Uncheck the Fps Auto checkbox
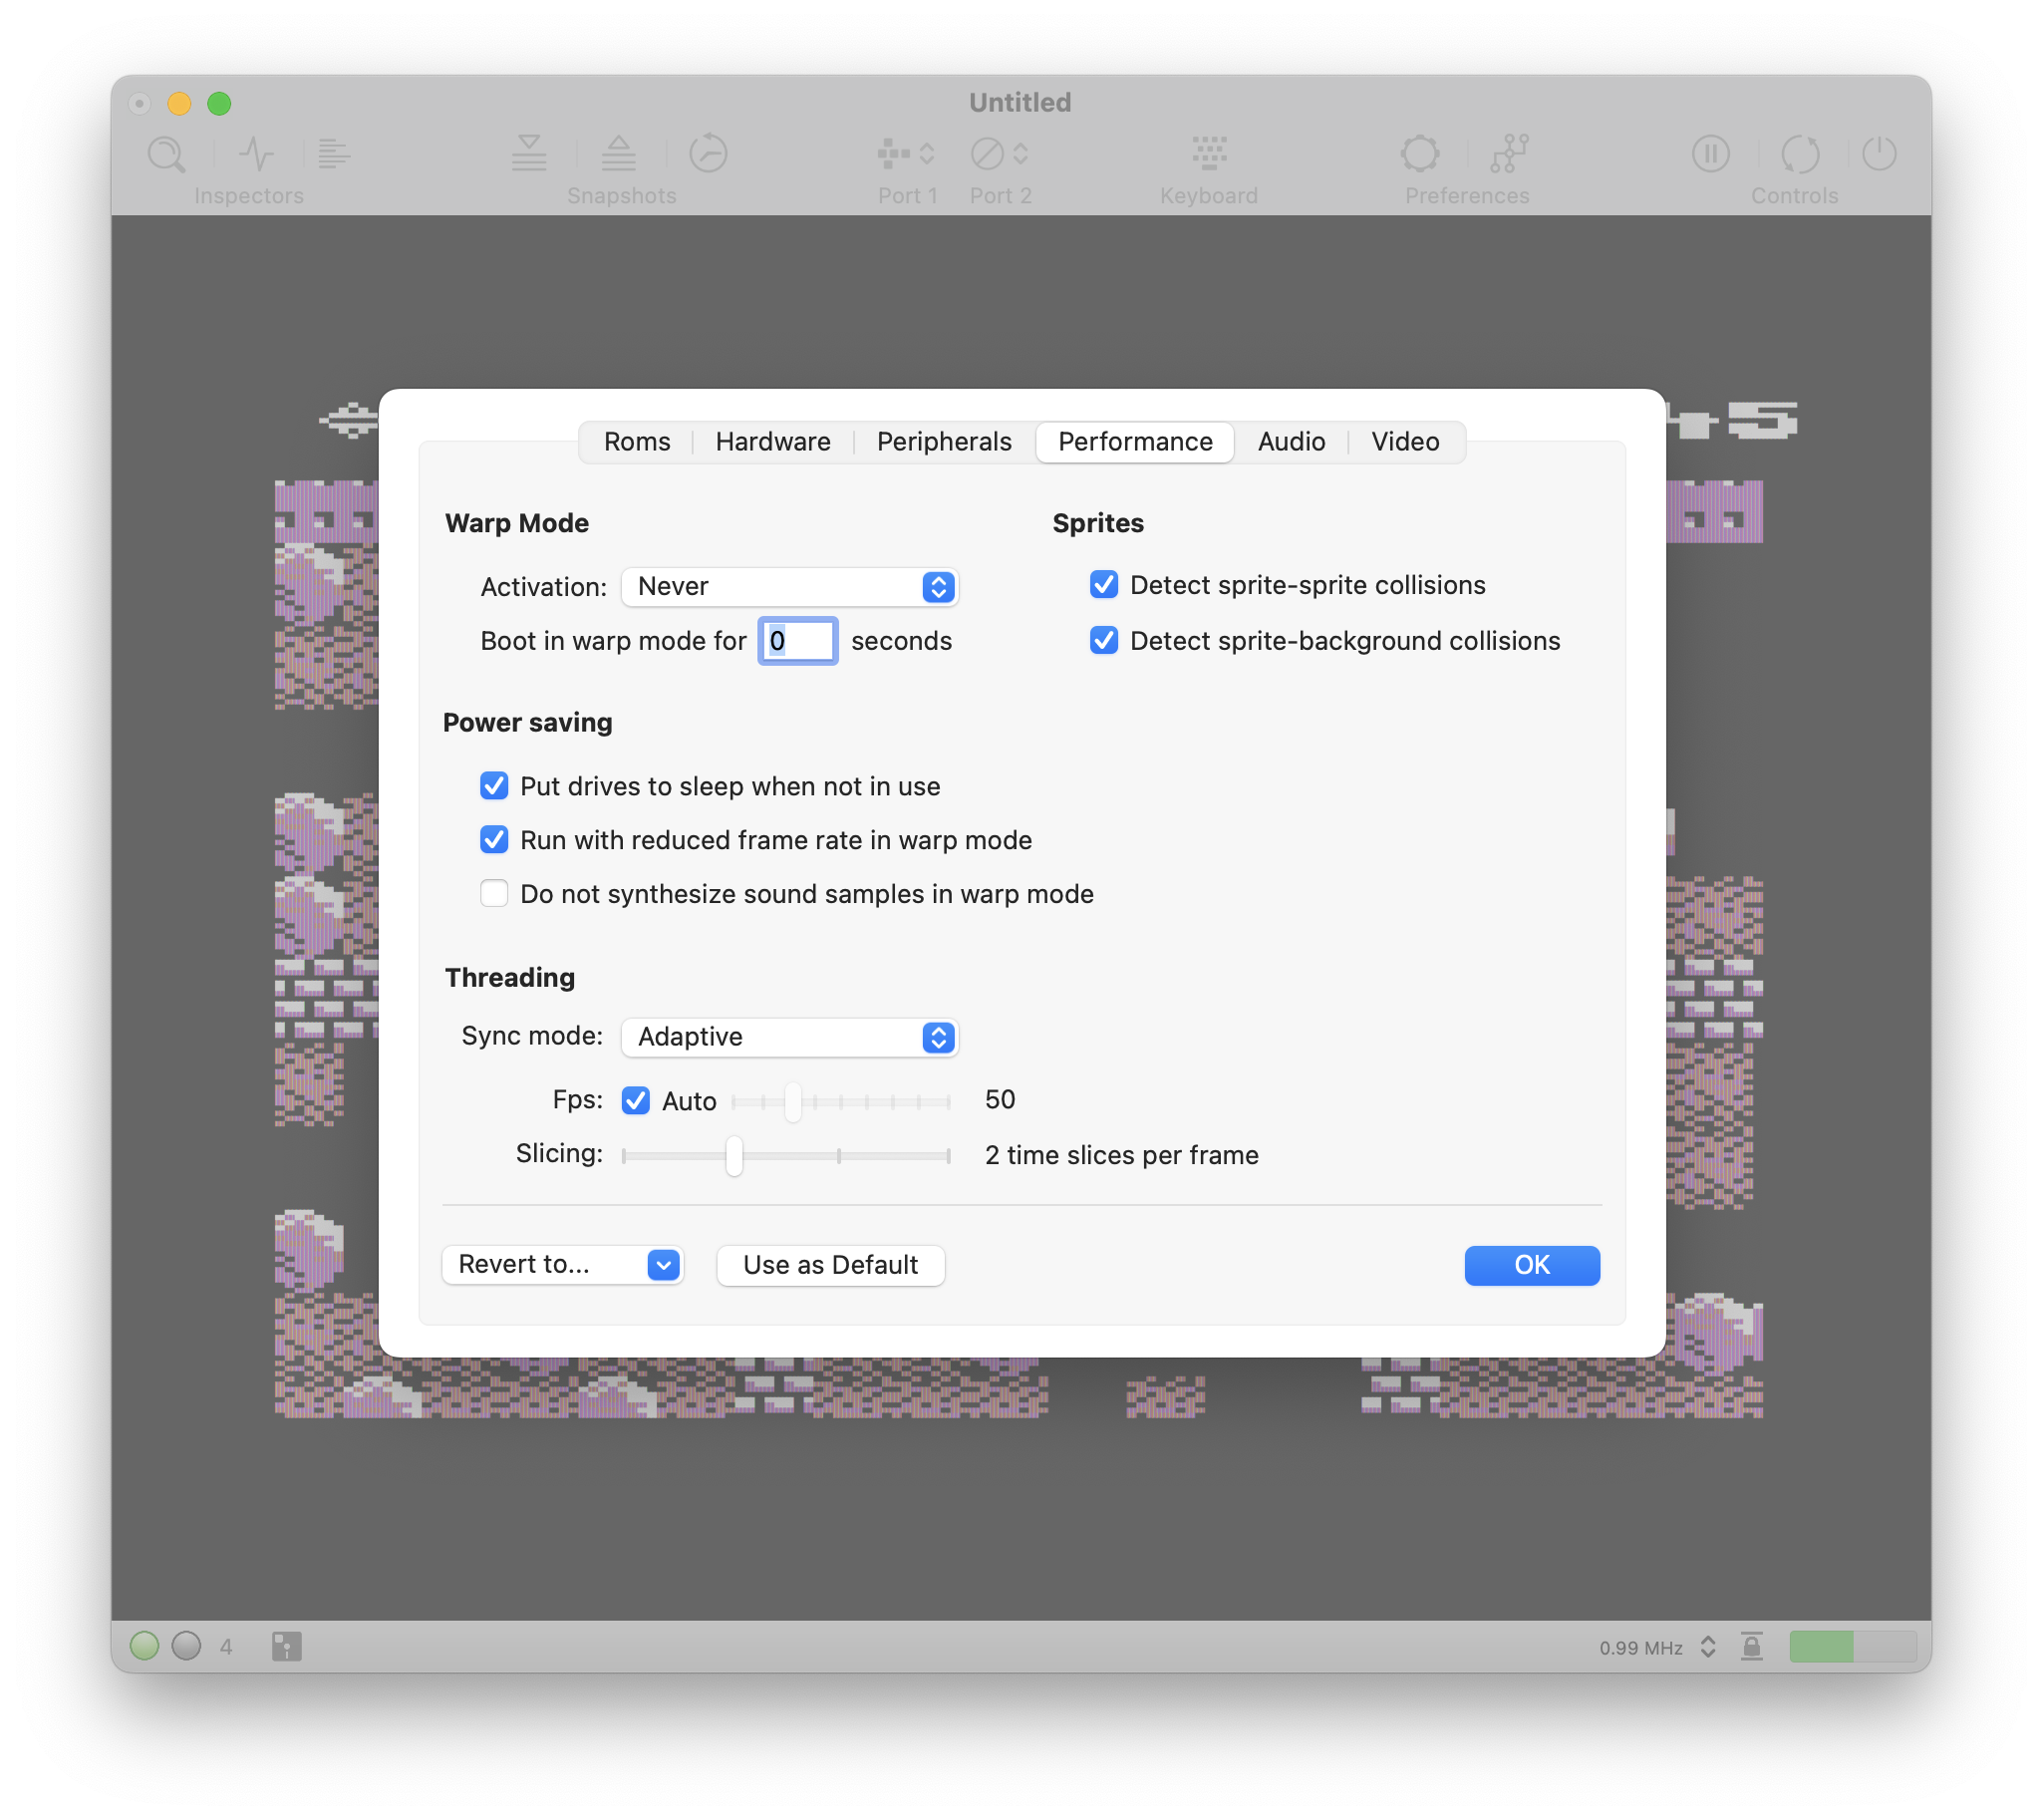The image size is (2043, 1820). (x=636, y=1101)
